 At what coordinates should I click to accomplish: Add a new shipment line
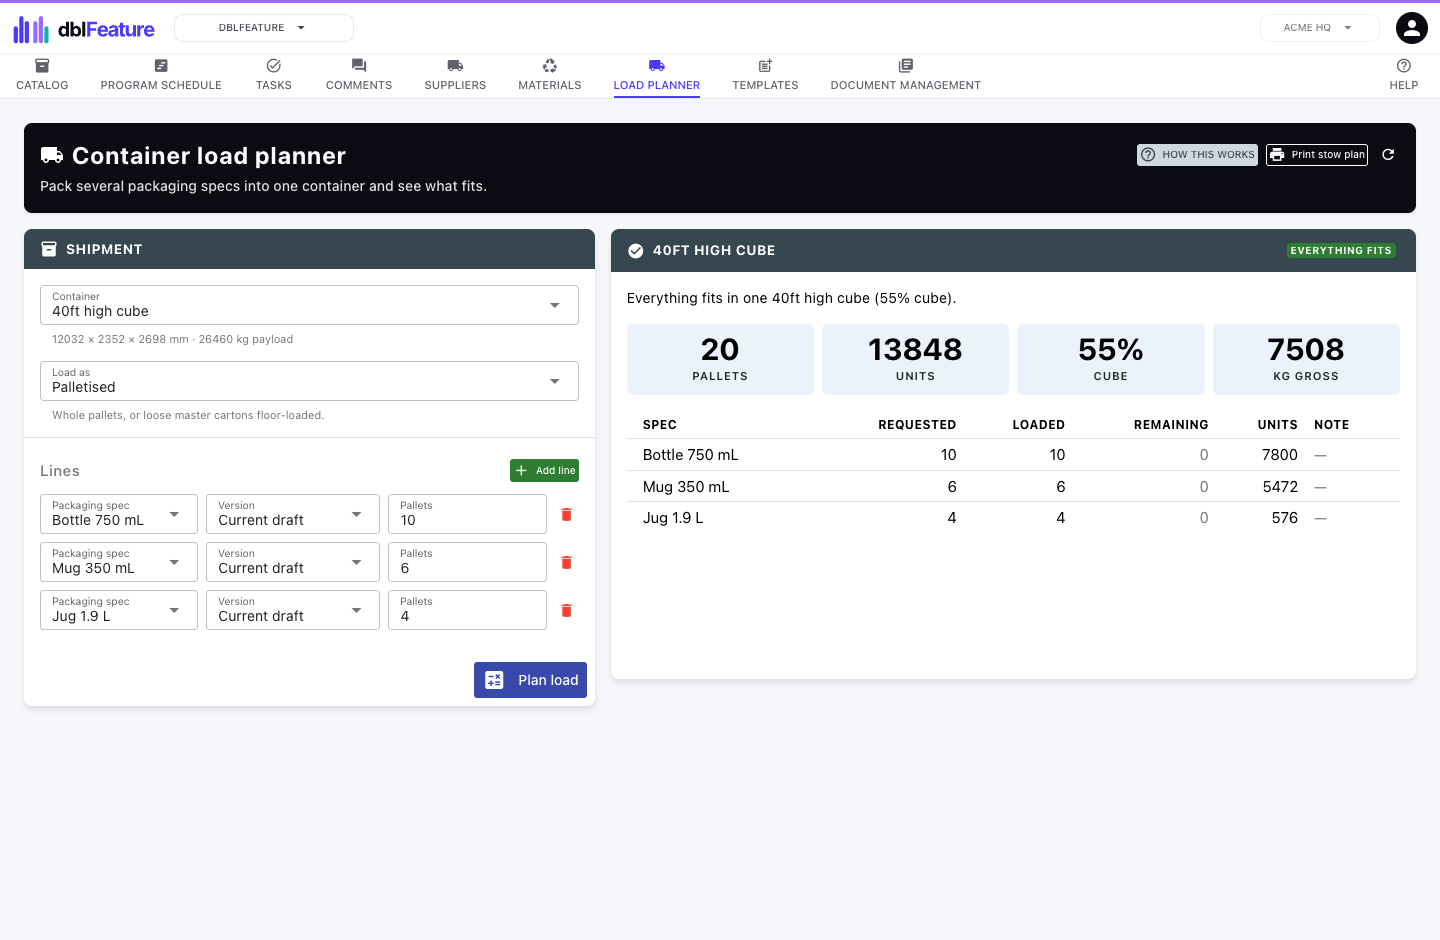pyautogui.click(x=544, y=470)
